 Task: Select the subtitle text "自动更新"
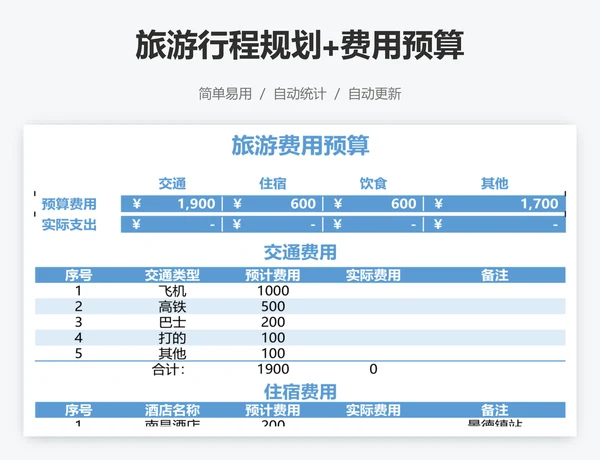[374, 93]
